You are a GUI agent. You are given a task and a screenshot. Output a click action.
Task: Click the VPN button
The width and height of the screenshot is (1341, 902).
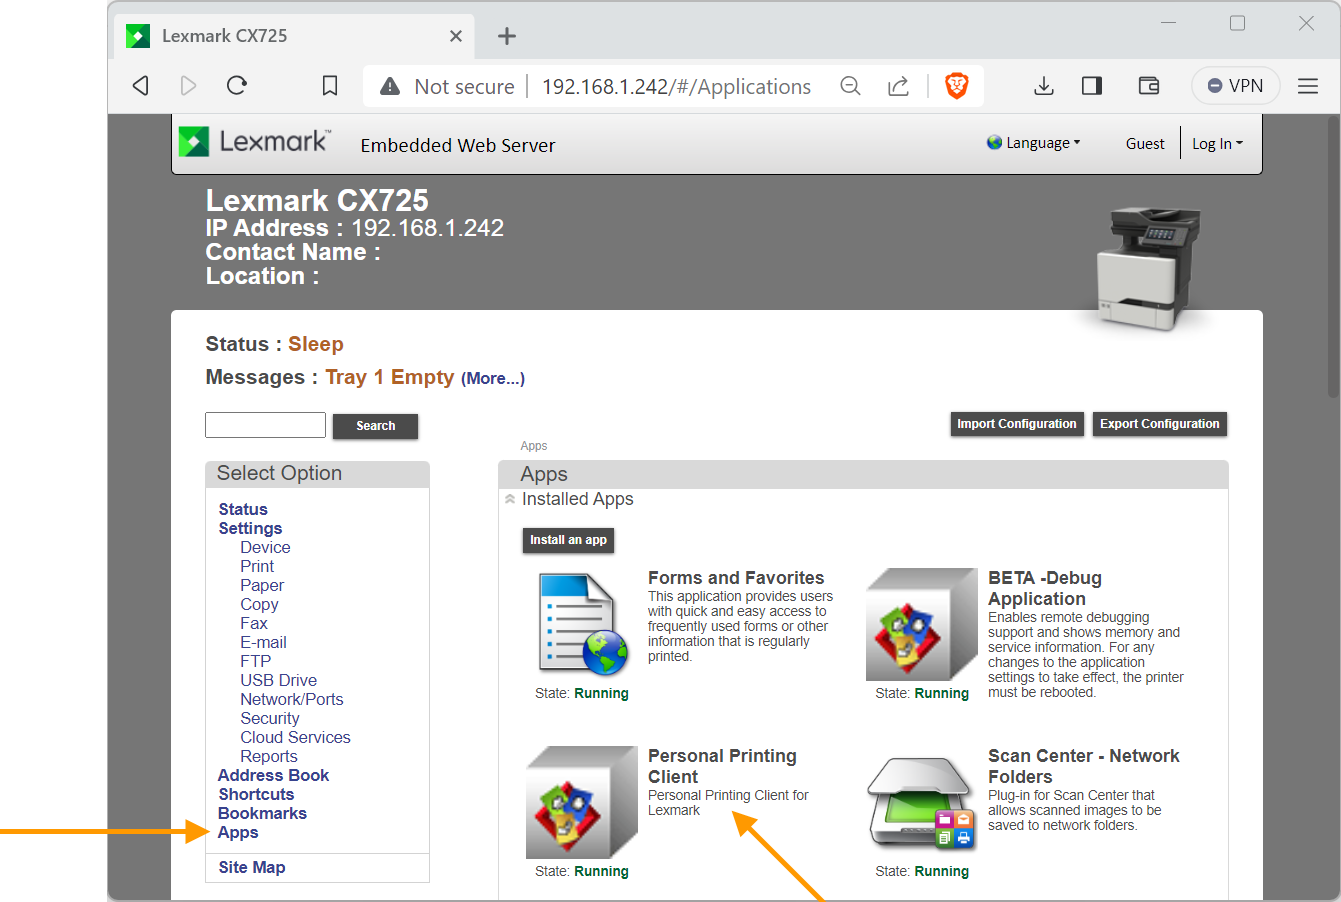tap(1236, 86)
